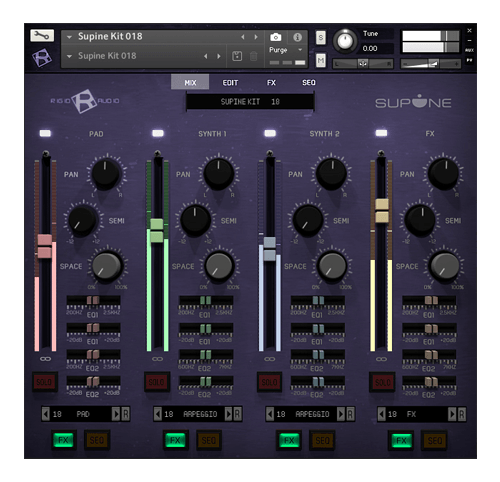Click the randomize R button for SYNTH 2
The width and height of the screenshot is (500, 482).
click(350, 414)
